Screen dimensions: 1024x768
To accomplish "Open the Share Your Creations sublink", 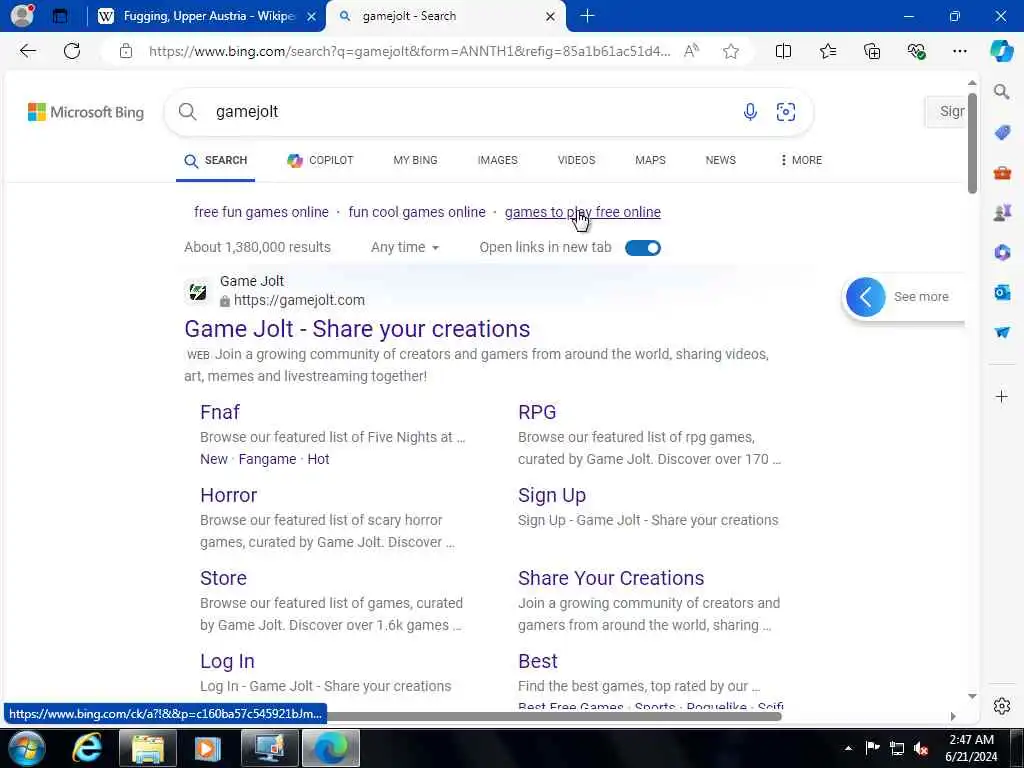I will [611, 578].
